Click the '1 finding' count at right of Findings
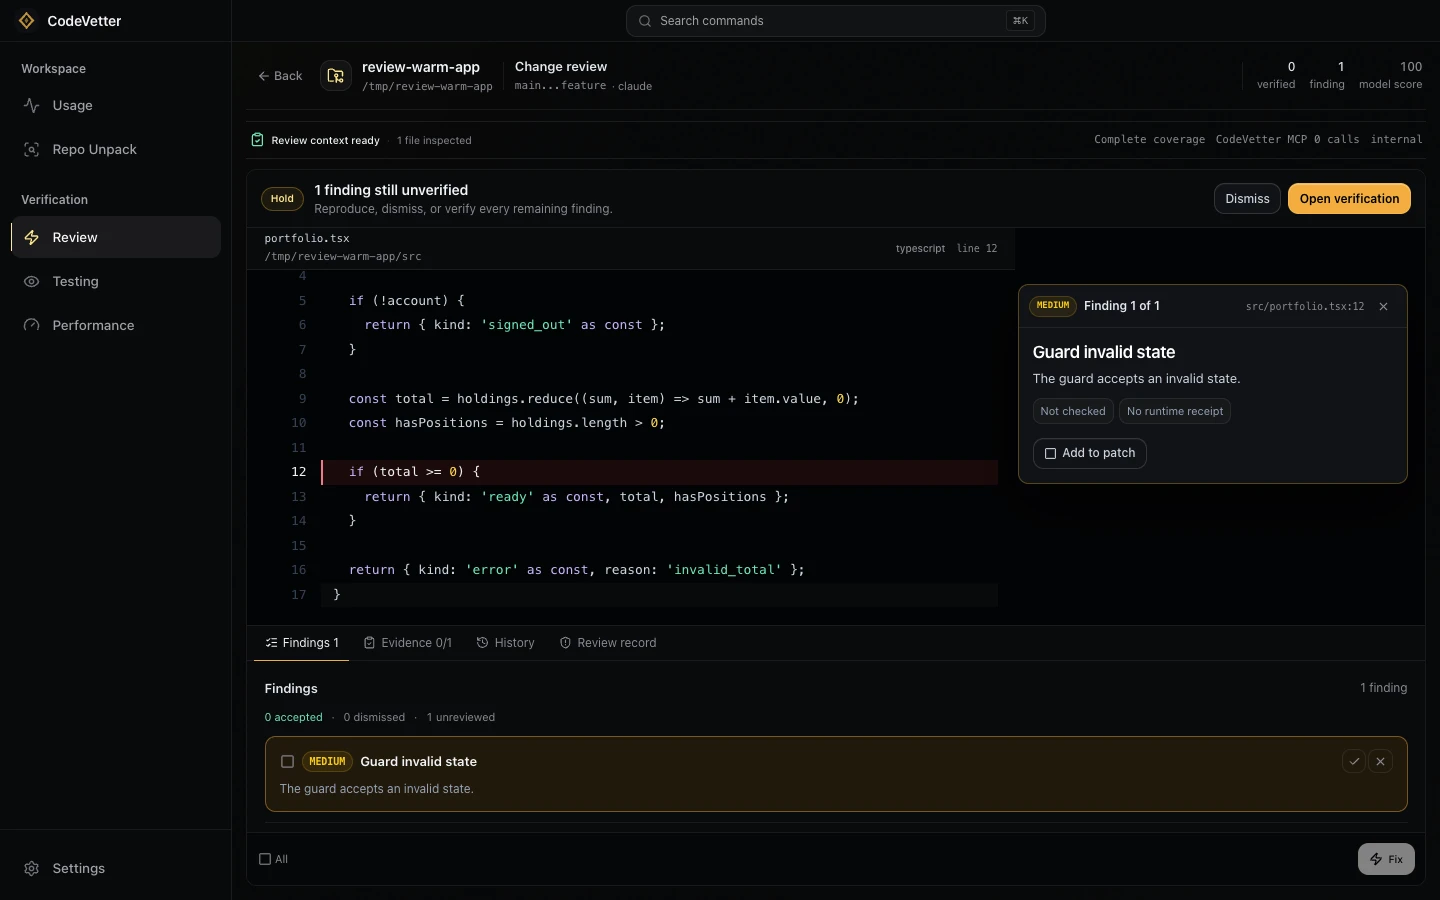 click(1383, 688)
